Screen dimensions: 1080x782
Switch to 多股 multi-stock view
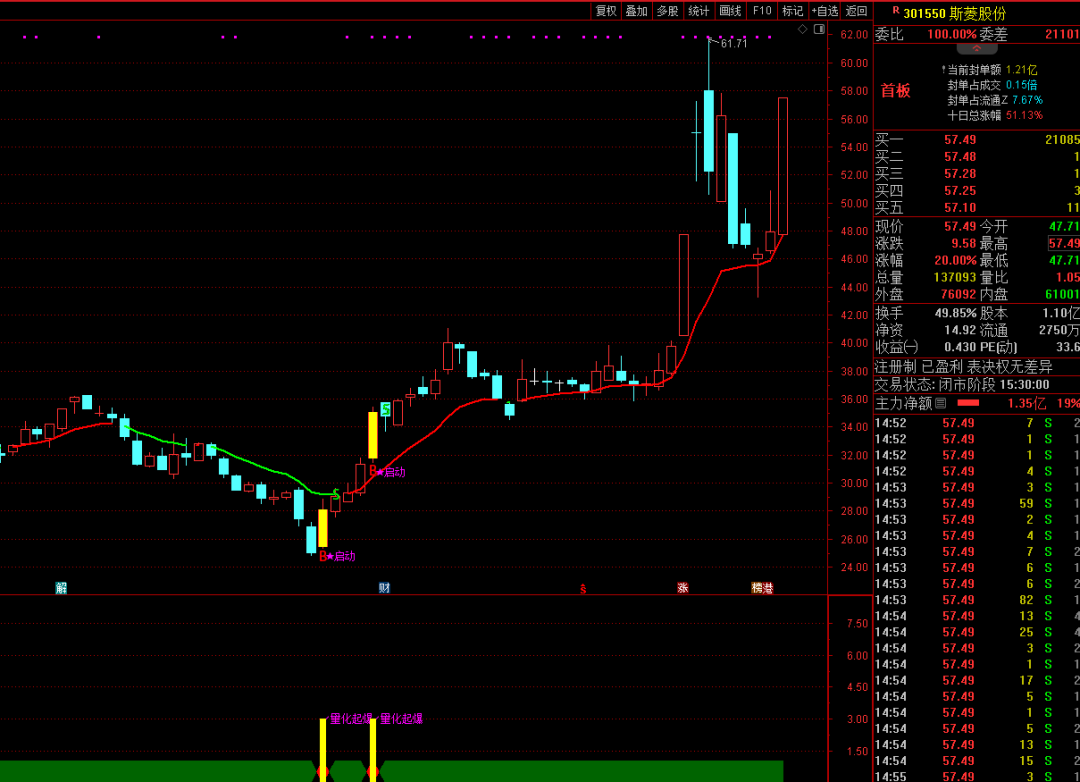tap(667, 10)
